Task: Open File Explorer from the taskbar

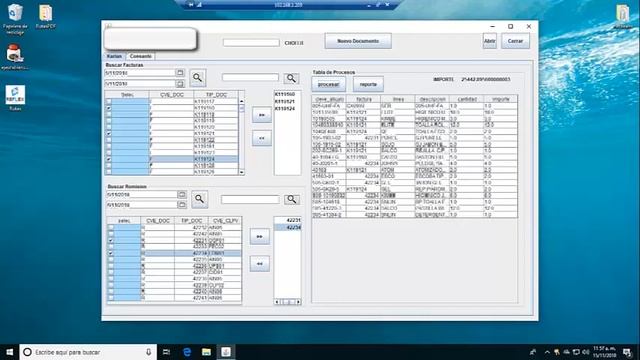Action: [207, 352]
